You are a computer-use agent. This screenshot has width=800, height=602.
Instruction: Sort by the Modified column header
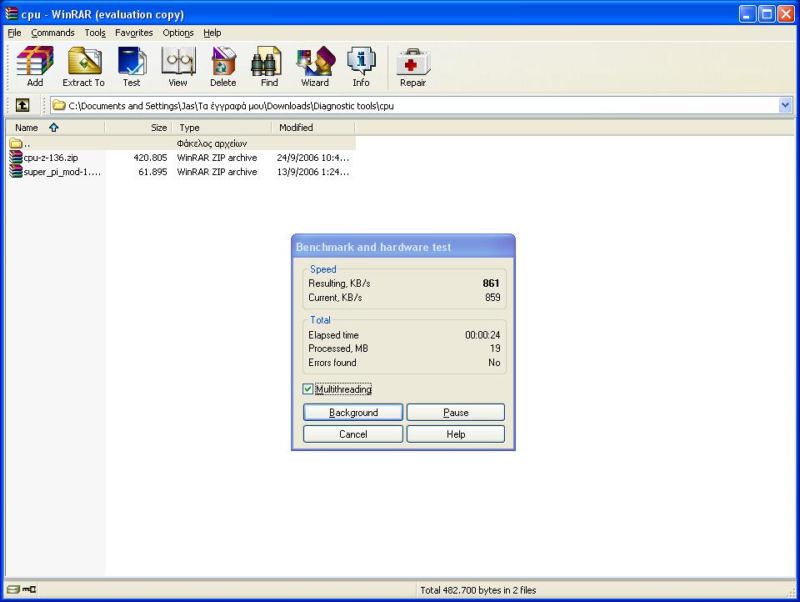pyautogui.click(x=313, y=128)
